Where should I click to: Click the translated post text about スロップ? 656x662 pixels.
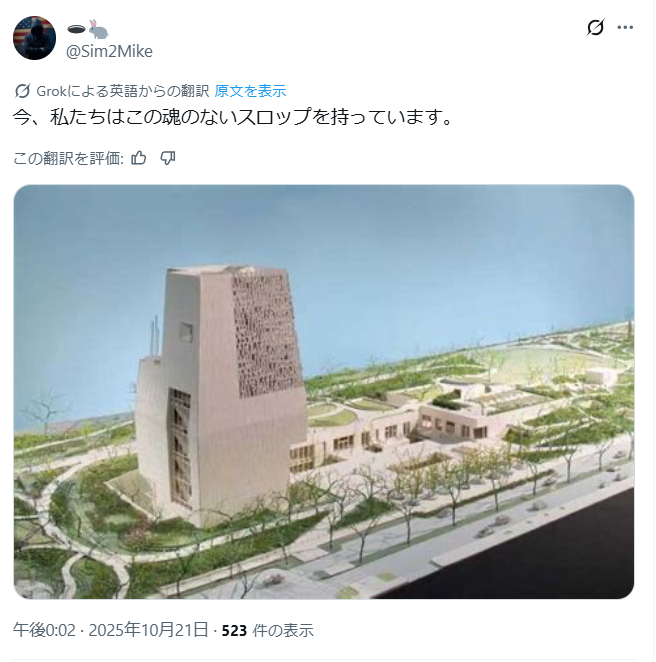(x=233, y=117)
